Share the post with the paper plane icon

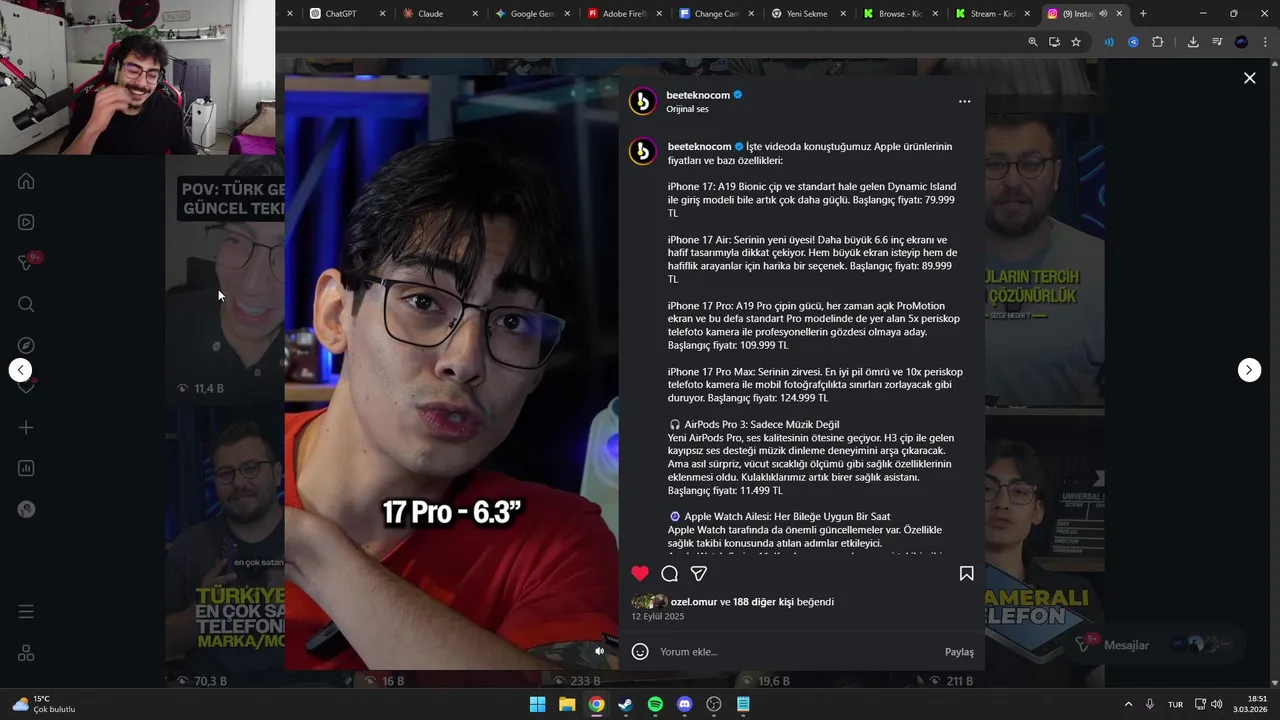pos(699,573)
